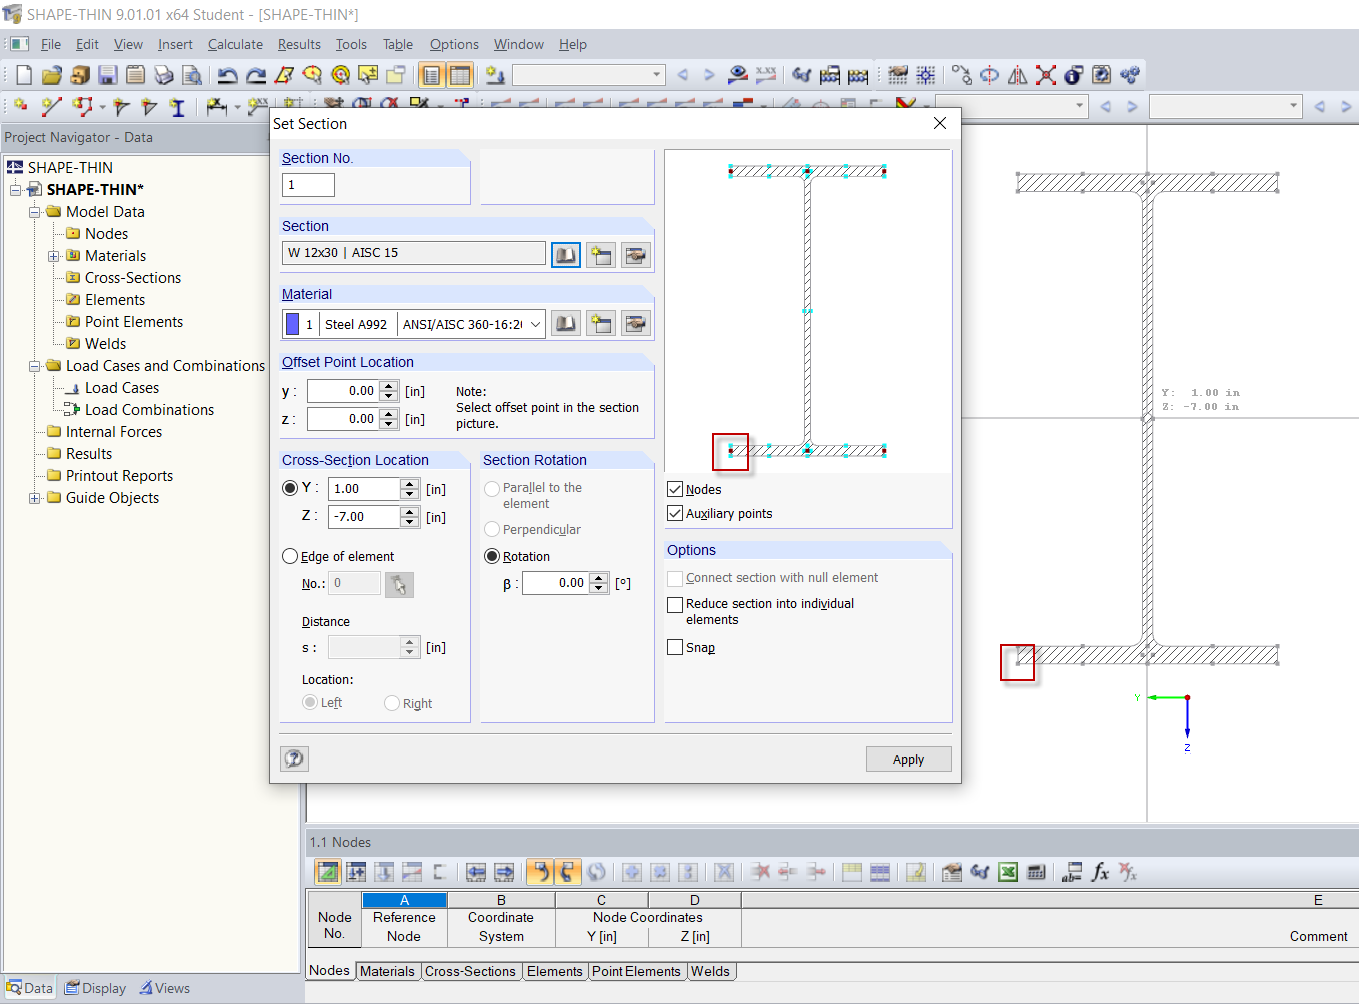
Task: Open section library next to W 12x30
Action: click(x=566, y=255)
